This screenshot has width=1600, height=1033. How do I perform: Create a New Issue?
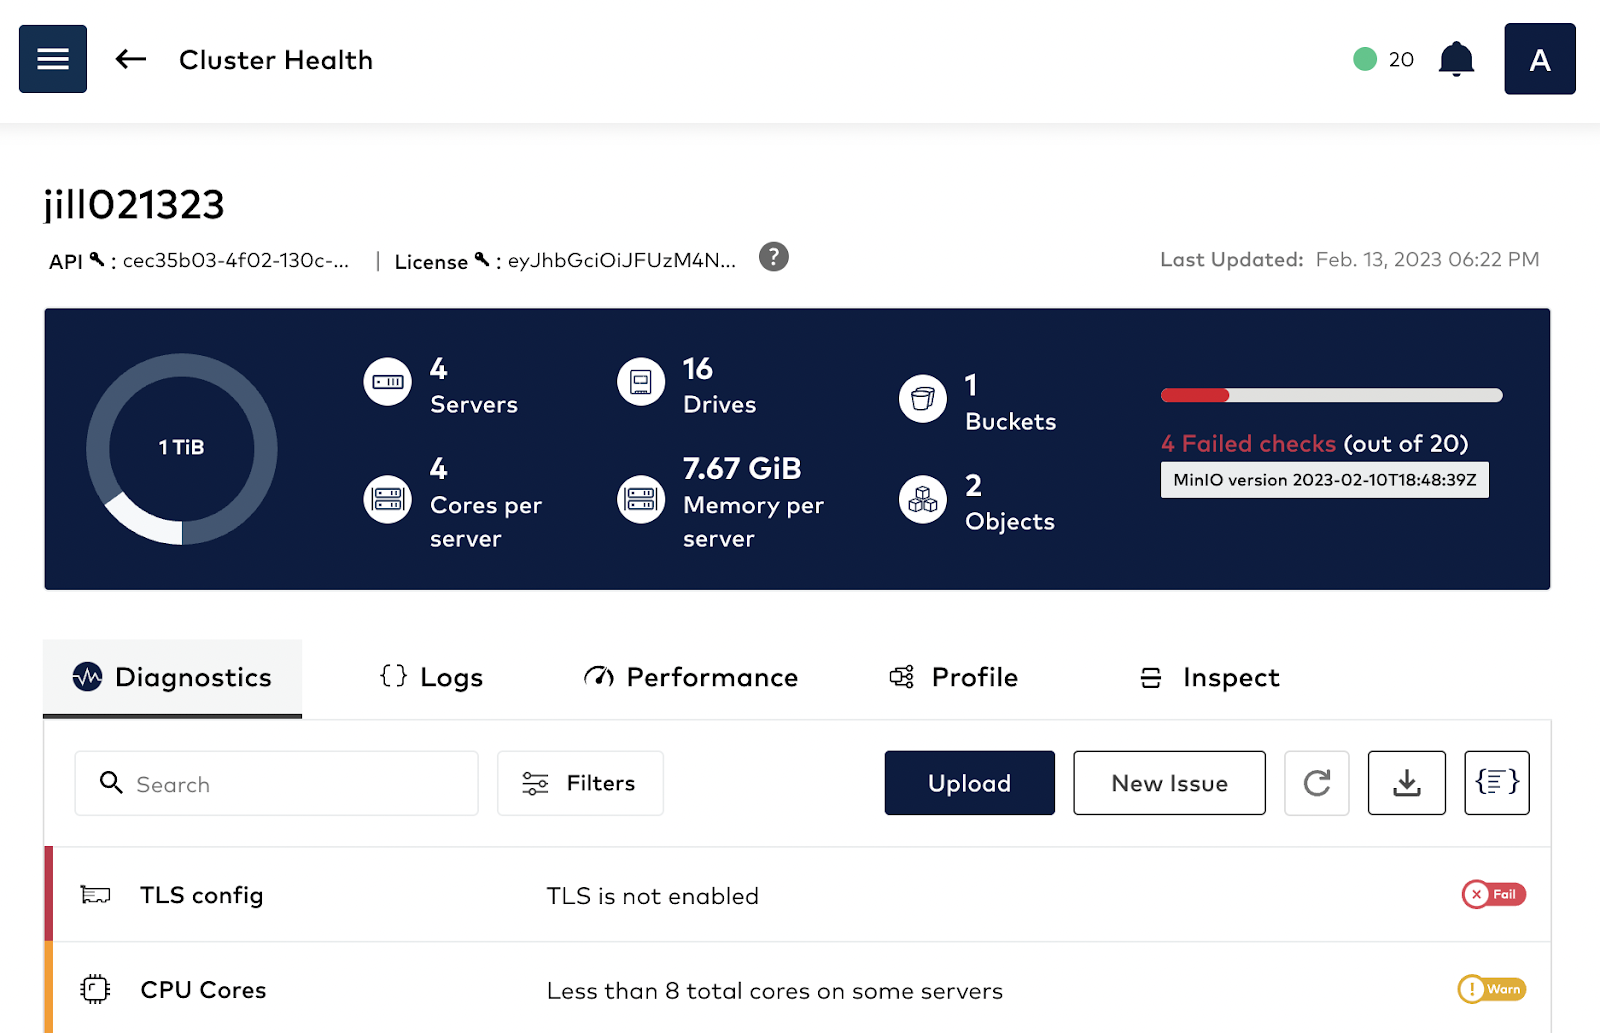click(x=1169, y=783)
